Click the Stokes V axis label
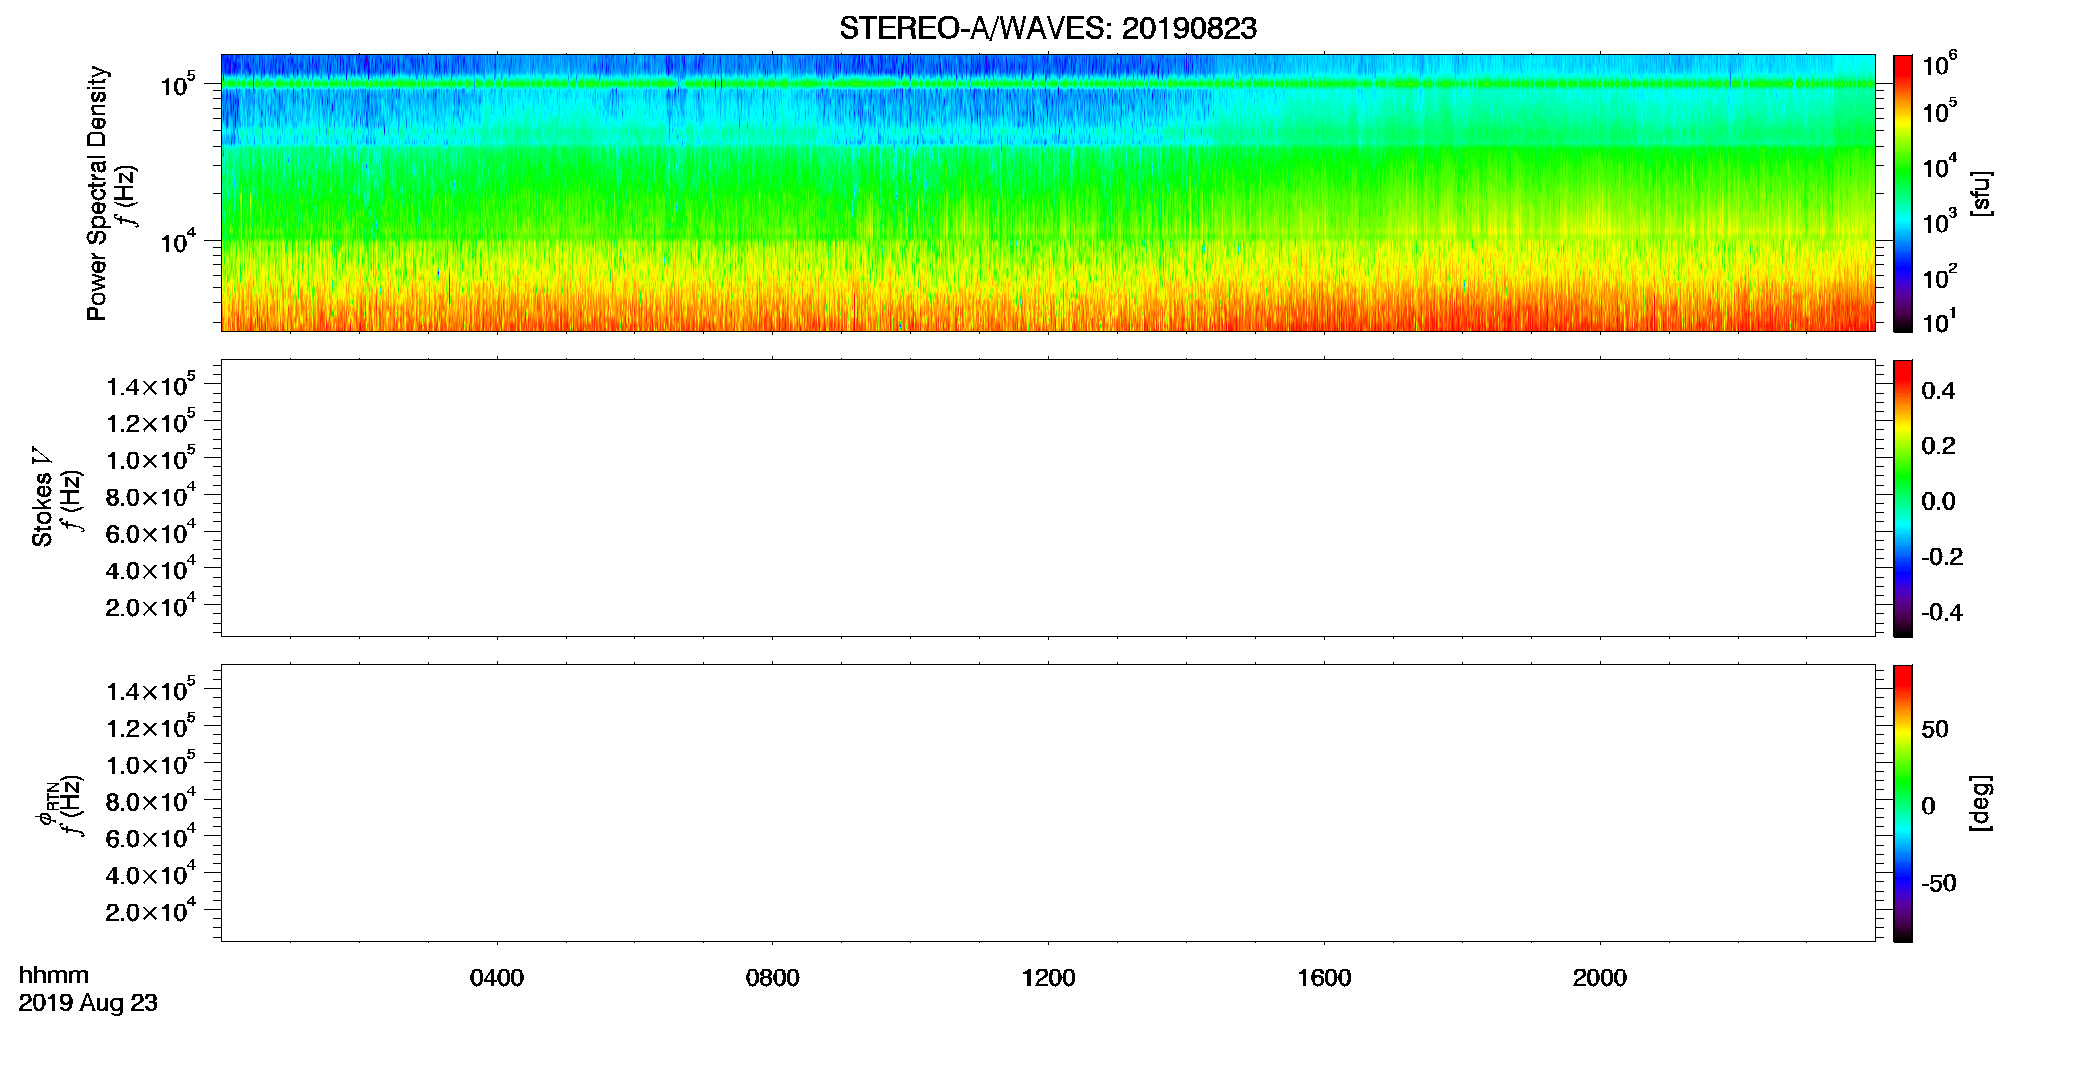Image resolution: width=2096 pixels, height=1080 pixels. tap(42, 497)
